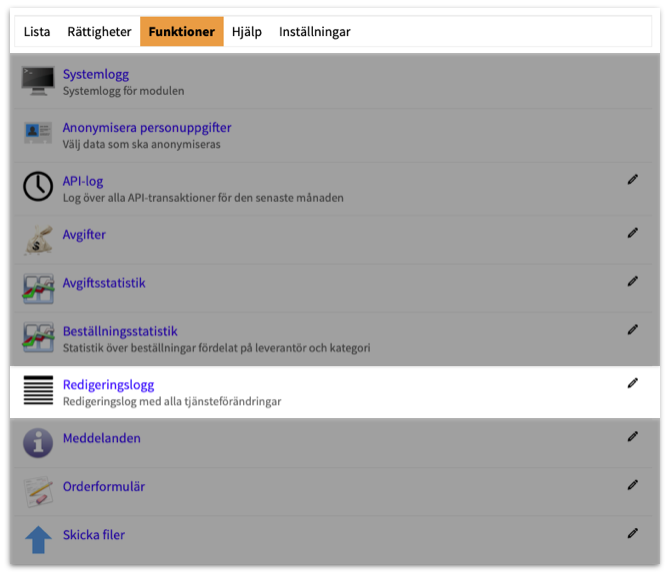Click the pencil icon for API-log
This screenshot has width=669, height=576.
click(632, 179)
